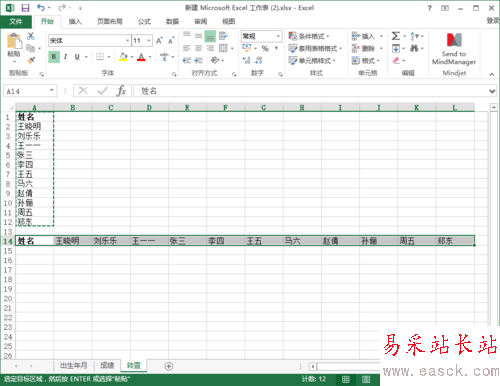This screenshot has height=386, width=500.
Task: Click the Redo arrow icon
Action: (x=62, y=7)
